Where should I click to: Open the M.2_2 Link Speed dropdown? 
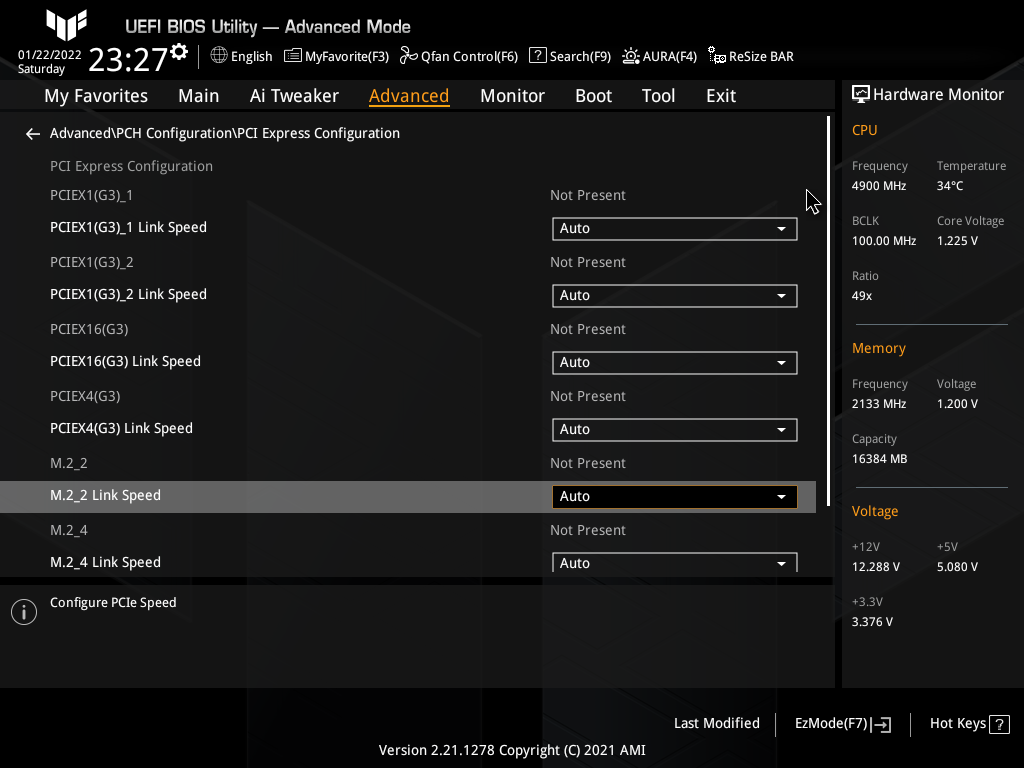pyautogui.click(x=674, y=497)
